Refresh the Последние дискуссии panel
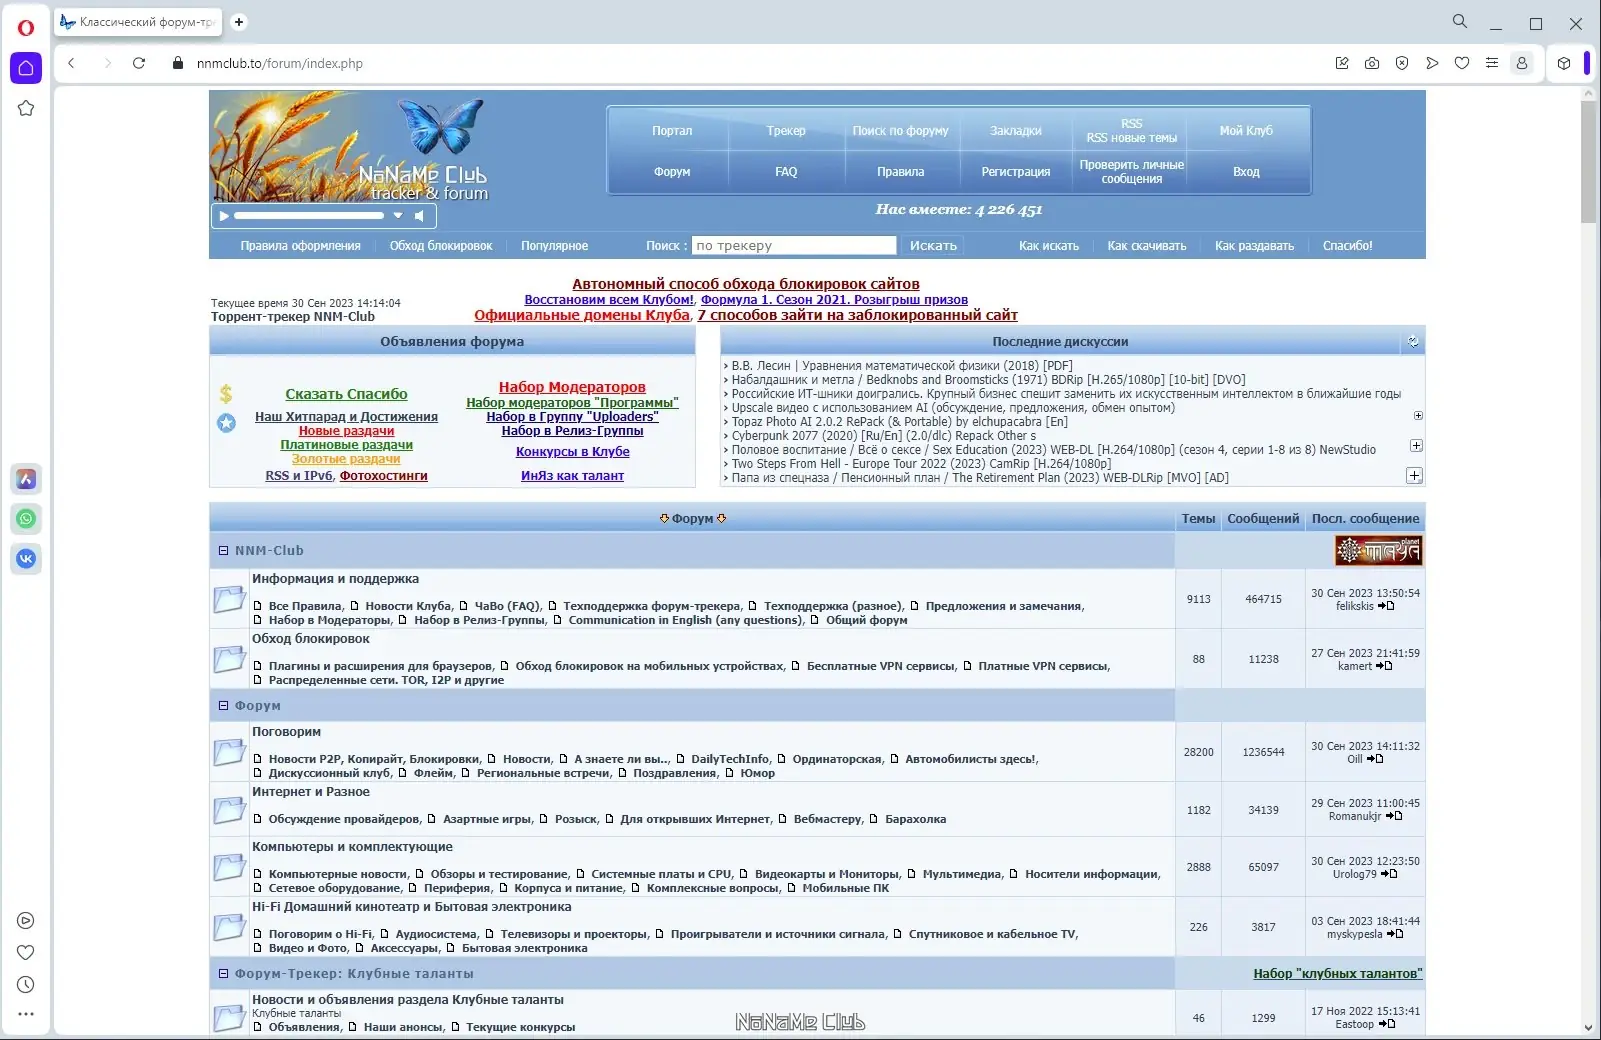1601x1040 pixels. pyautogui.click(x=1413, y=341)
